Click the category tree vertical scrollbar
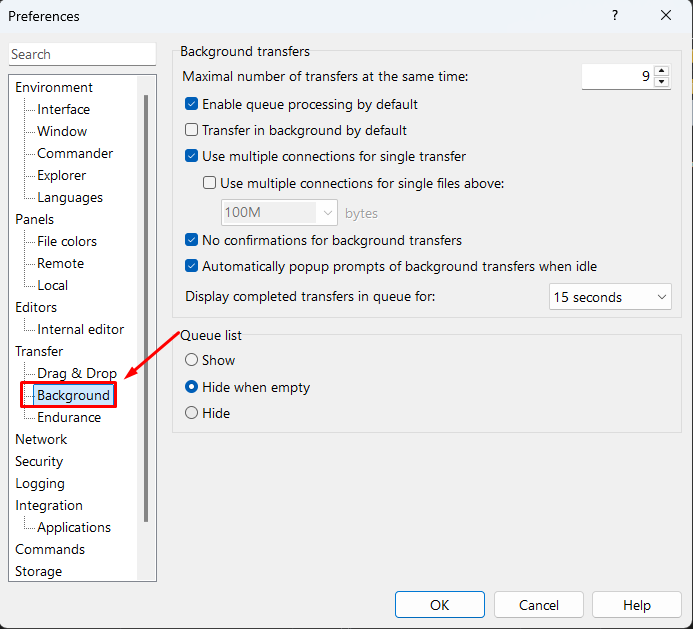The height and width of the screenshot is (629, 693). pos(146,300)
